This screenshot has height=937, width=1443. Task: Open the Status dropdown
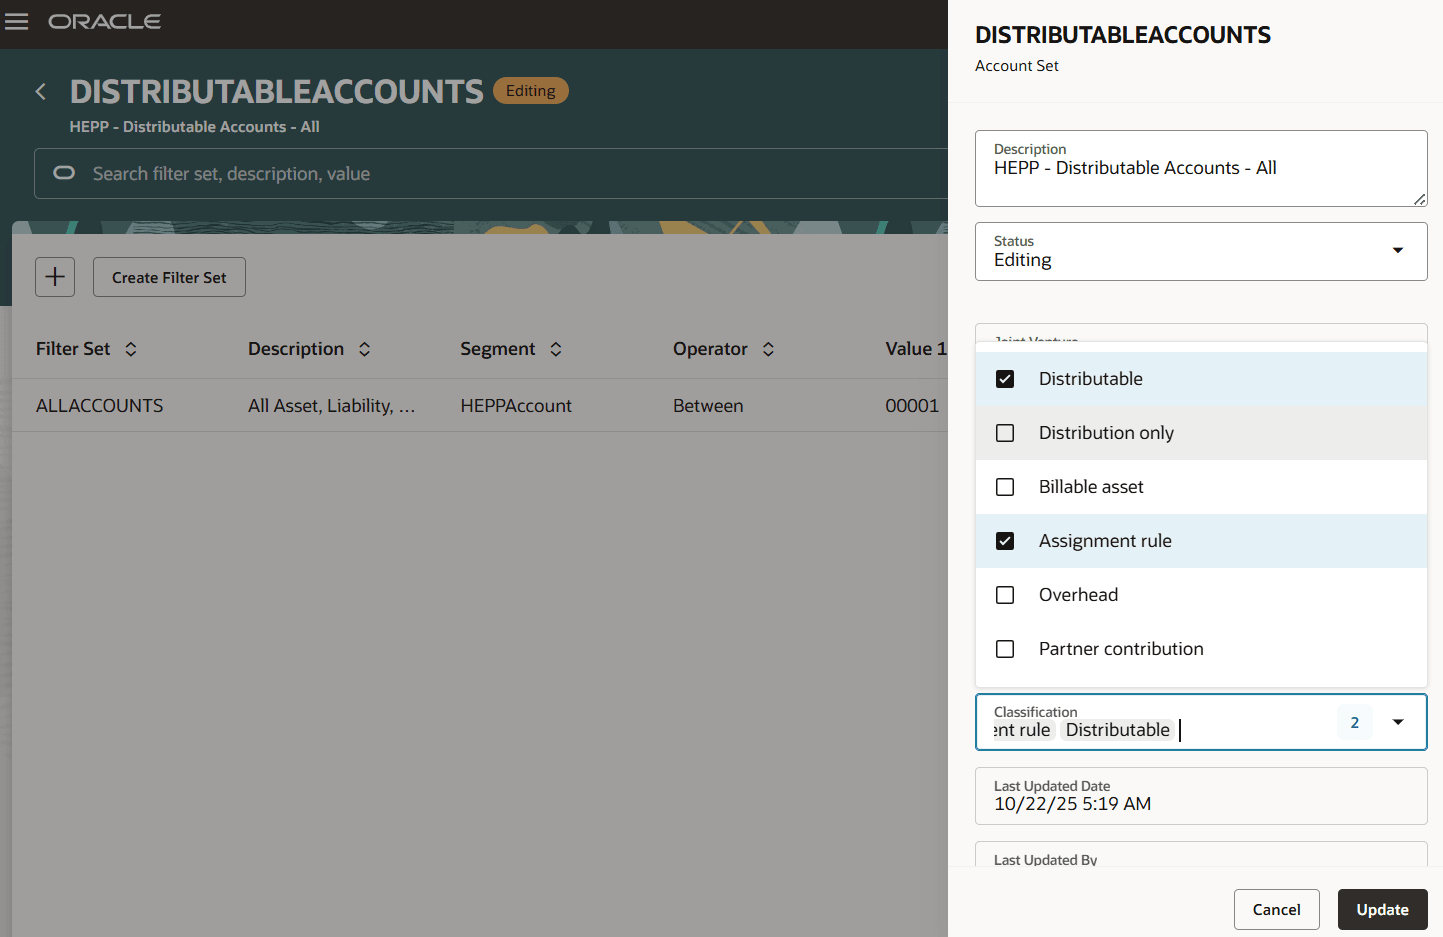[1397, 251]
